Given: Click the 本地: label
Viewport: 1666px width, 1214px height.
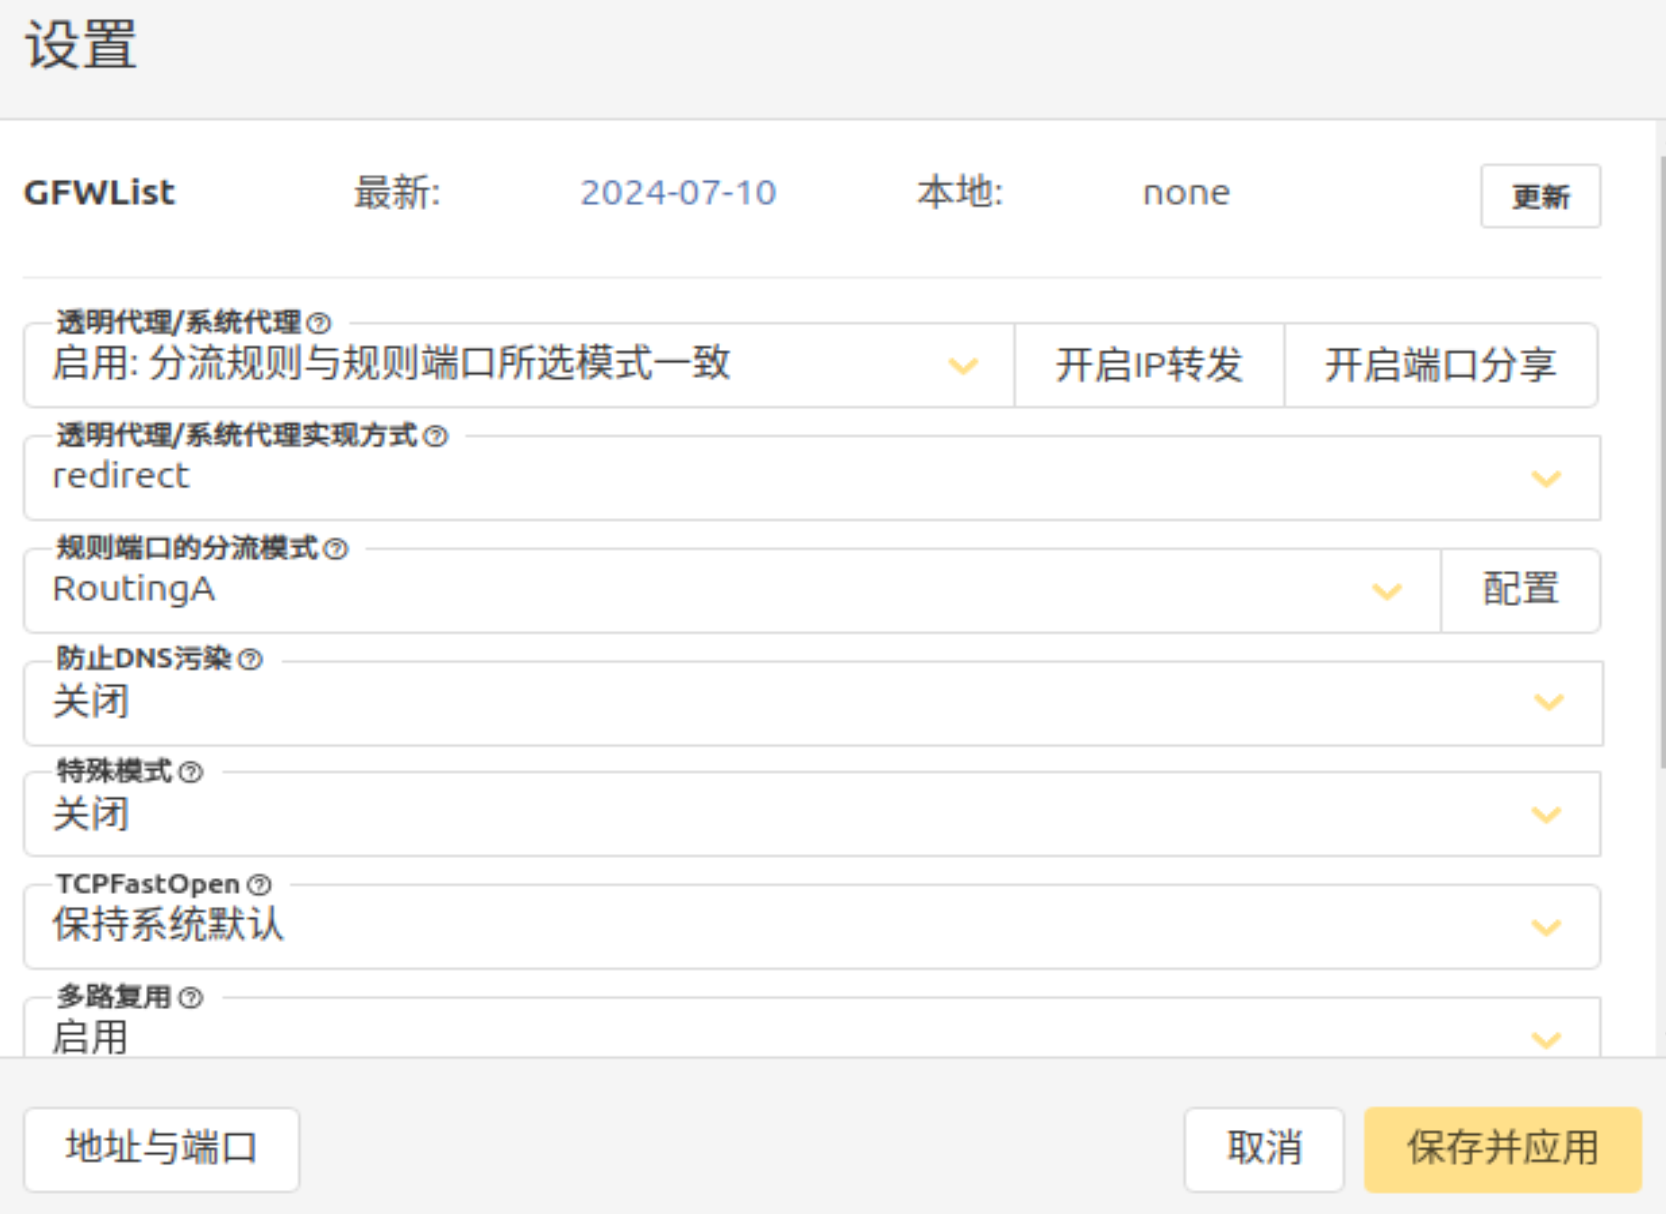Looking at the screenshot, I should pos(960,193).
